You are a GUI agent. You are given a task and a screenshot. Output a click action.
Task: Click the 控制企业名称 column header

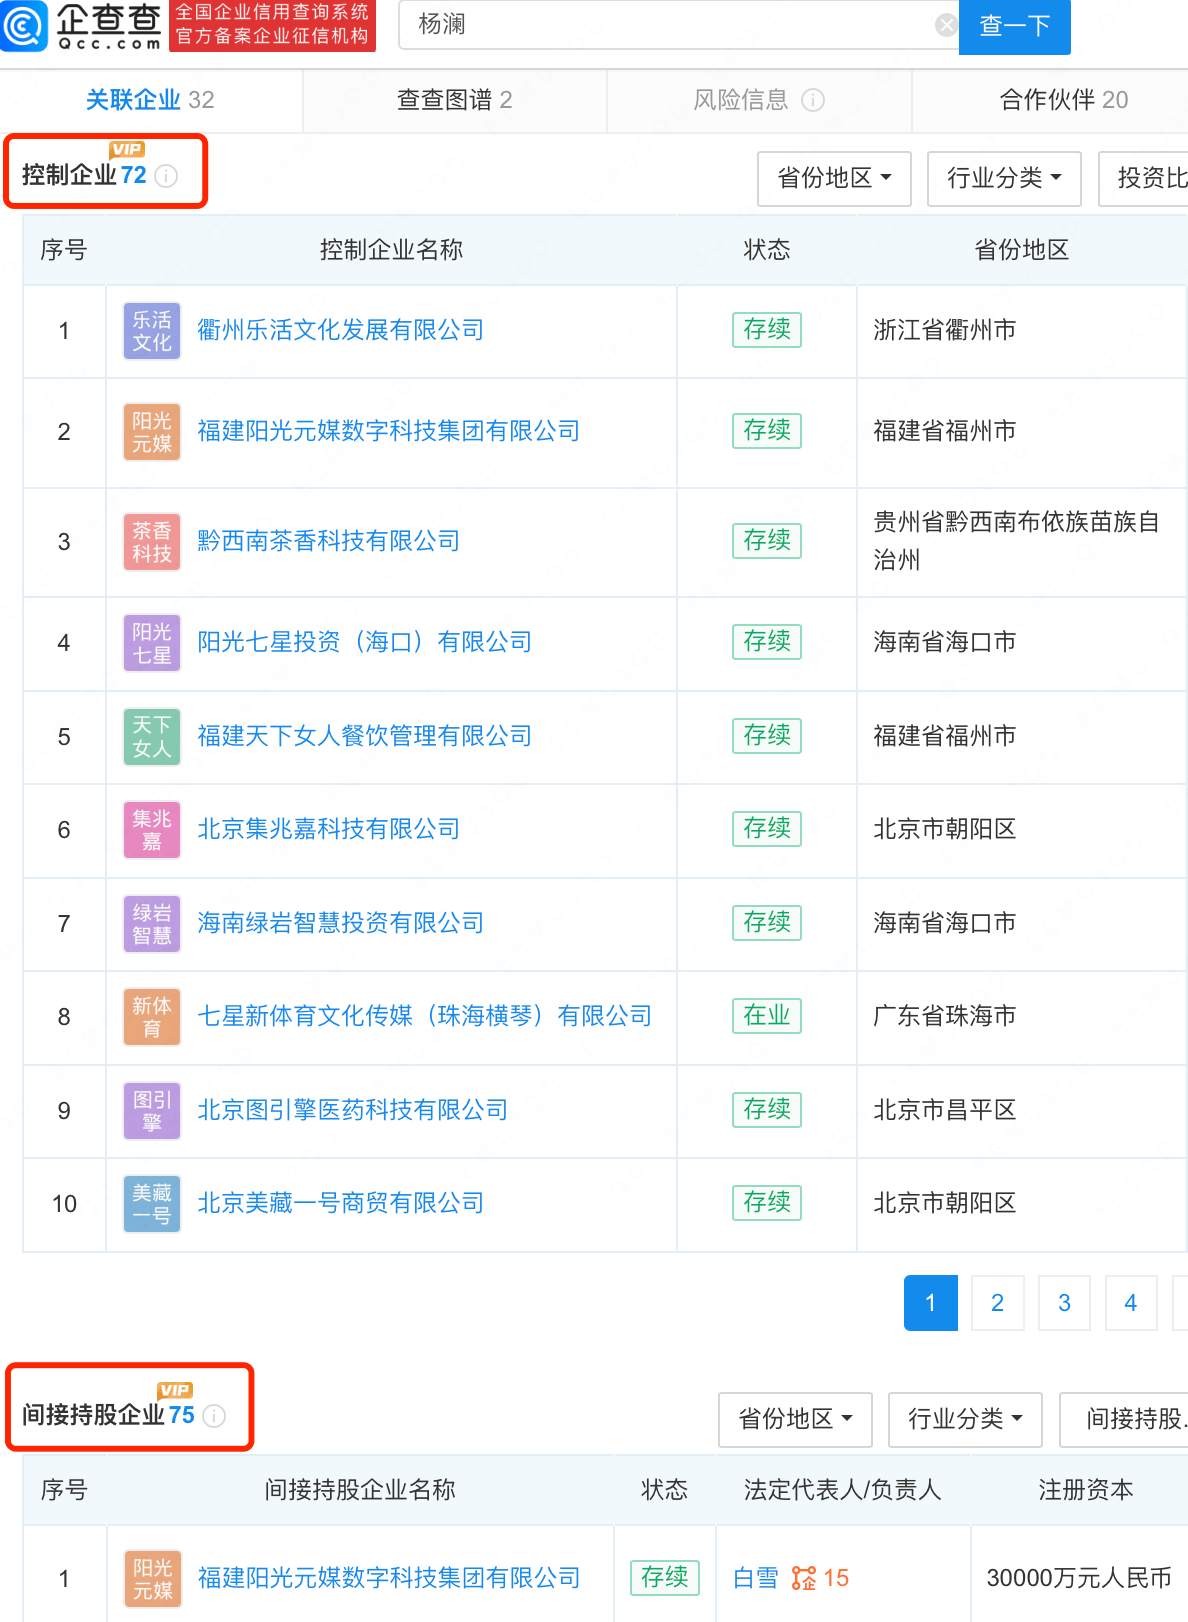tap(391, 250)
